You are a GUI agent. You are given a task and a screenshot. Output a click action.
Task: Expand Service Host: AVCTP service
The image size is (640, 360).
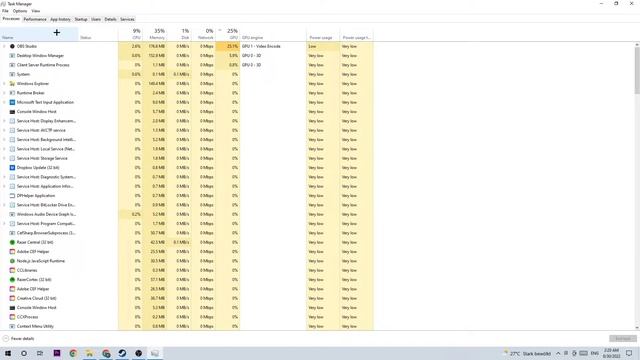[4, 130]
